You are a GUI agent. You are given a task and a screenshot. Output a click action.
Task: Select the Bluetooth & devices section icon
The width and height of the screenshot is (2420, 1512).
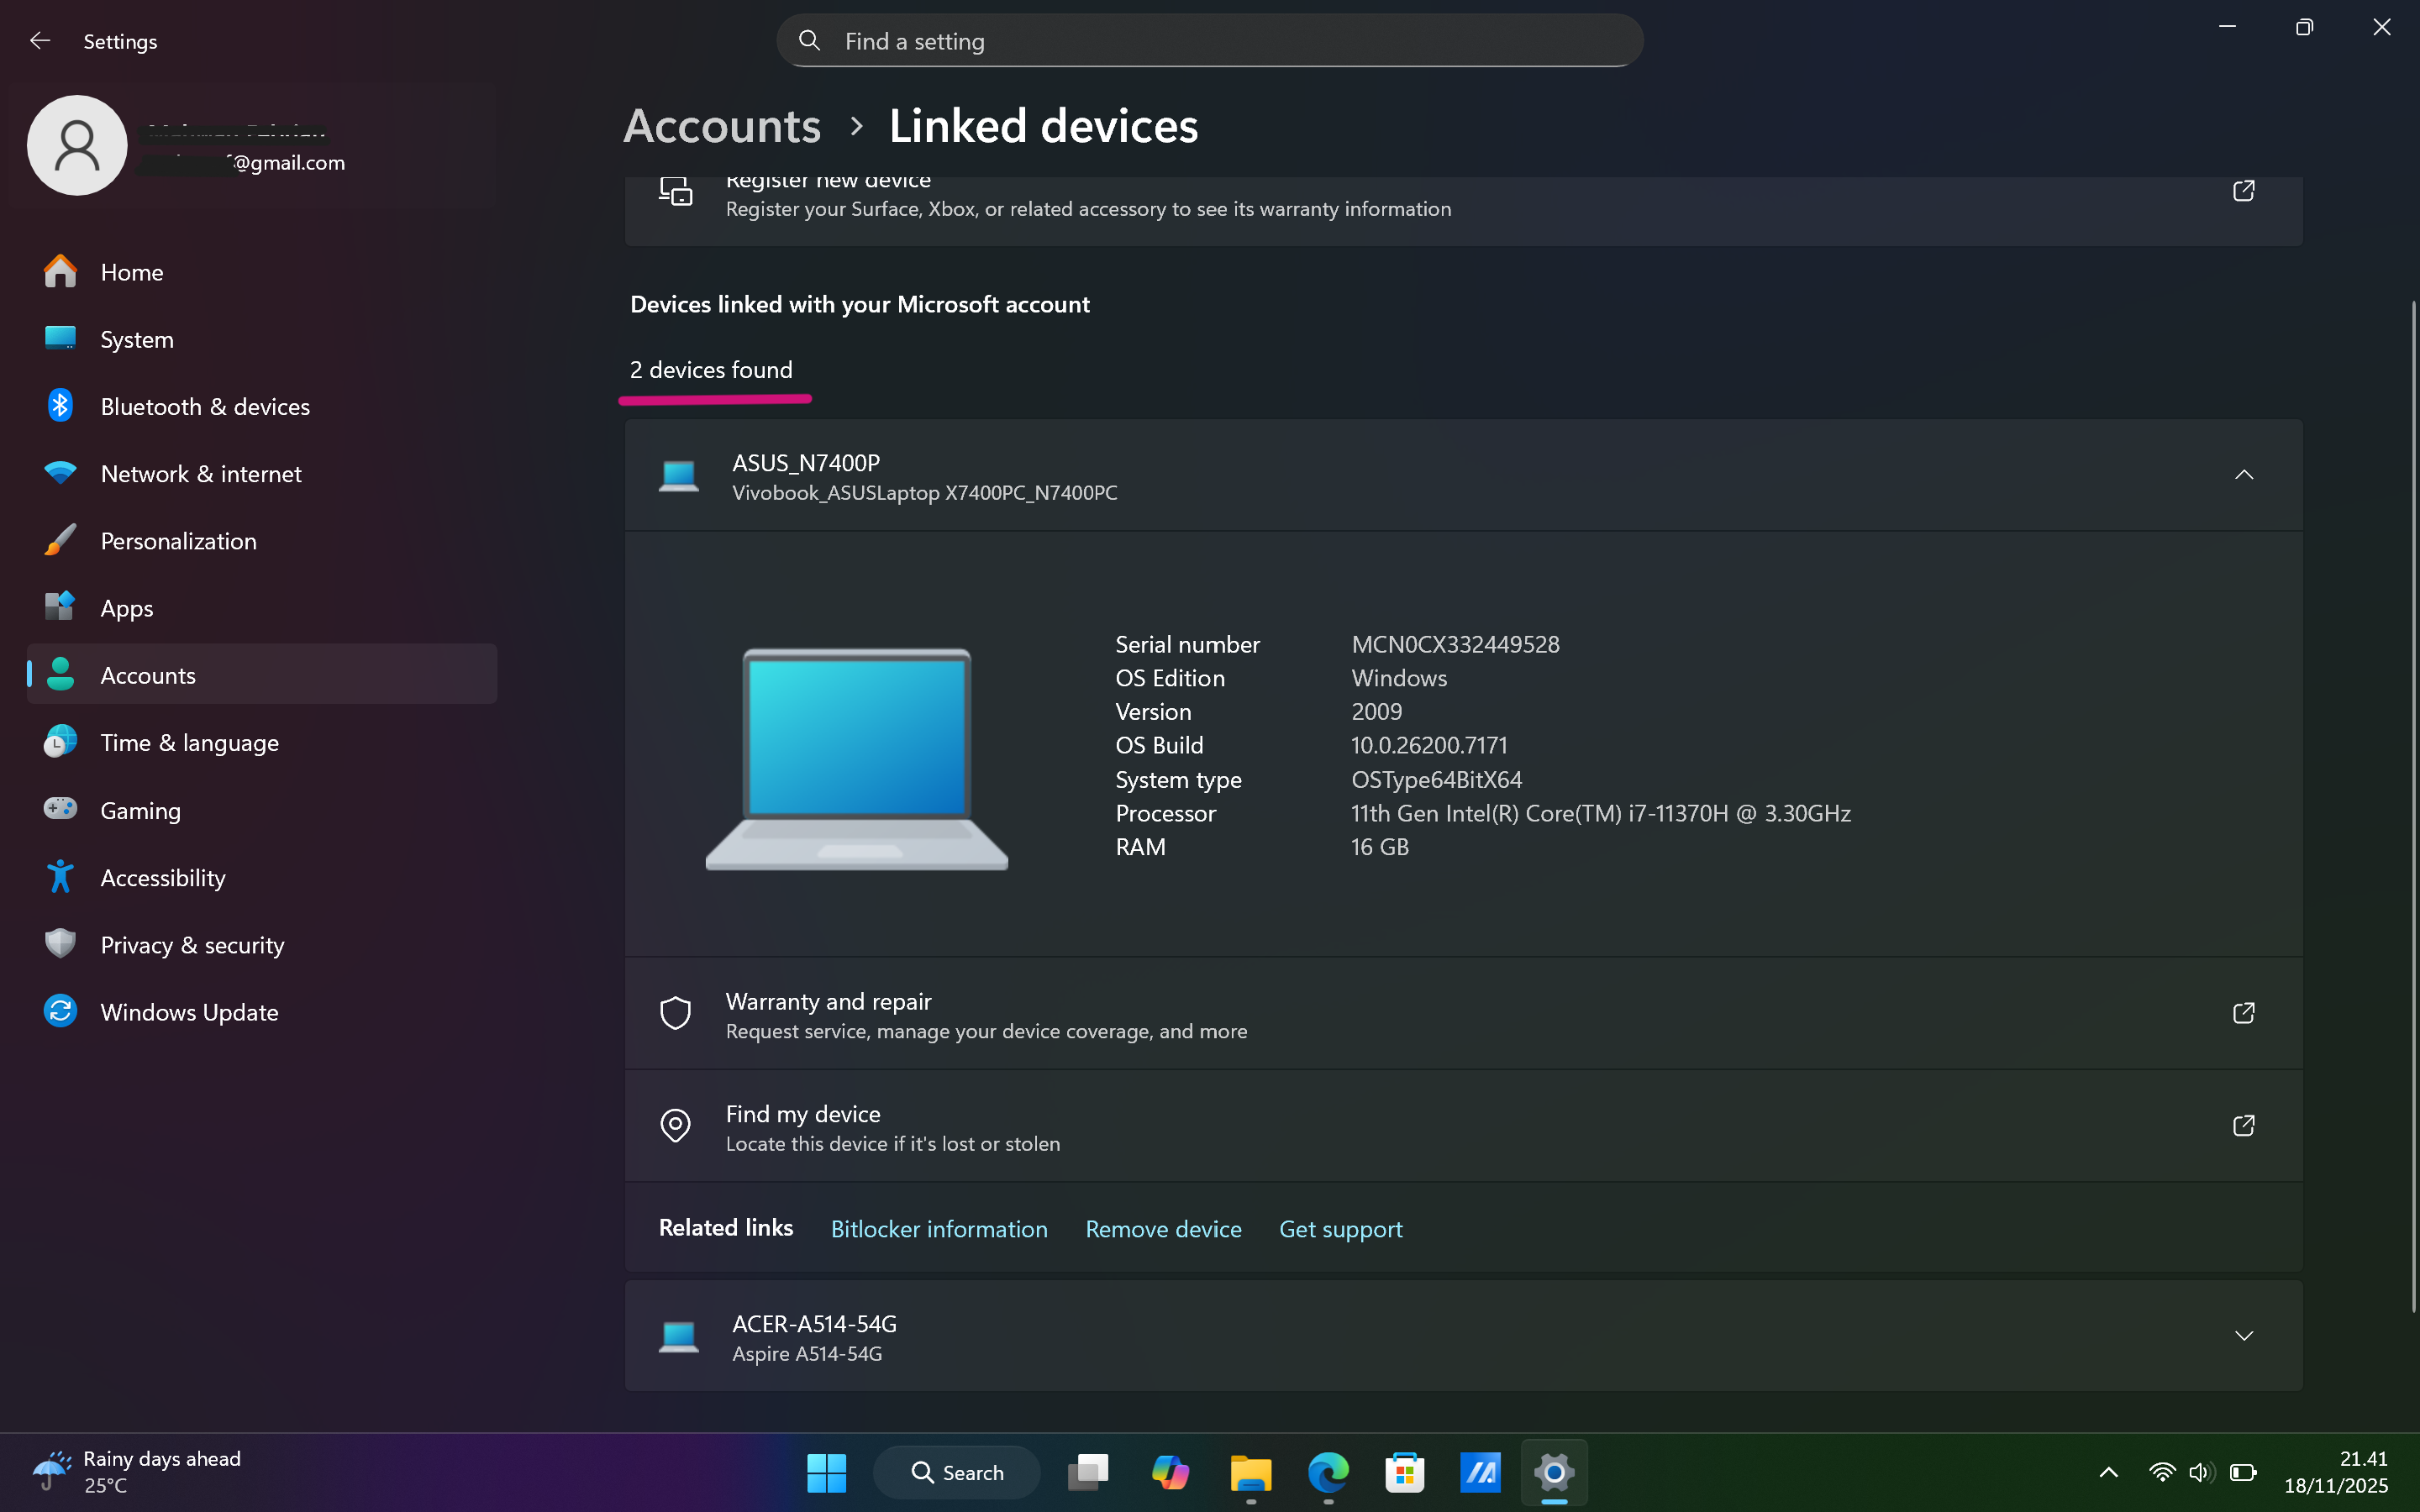tap(60, 406)
